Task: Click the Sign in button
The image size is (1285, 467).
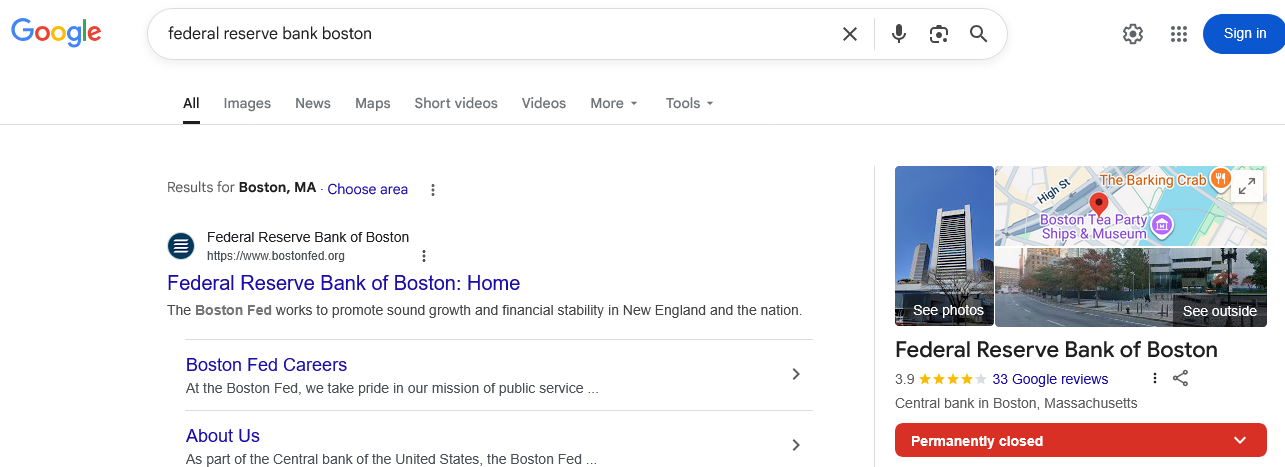Action: coord(1244,34)
